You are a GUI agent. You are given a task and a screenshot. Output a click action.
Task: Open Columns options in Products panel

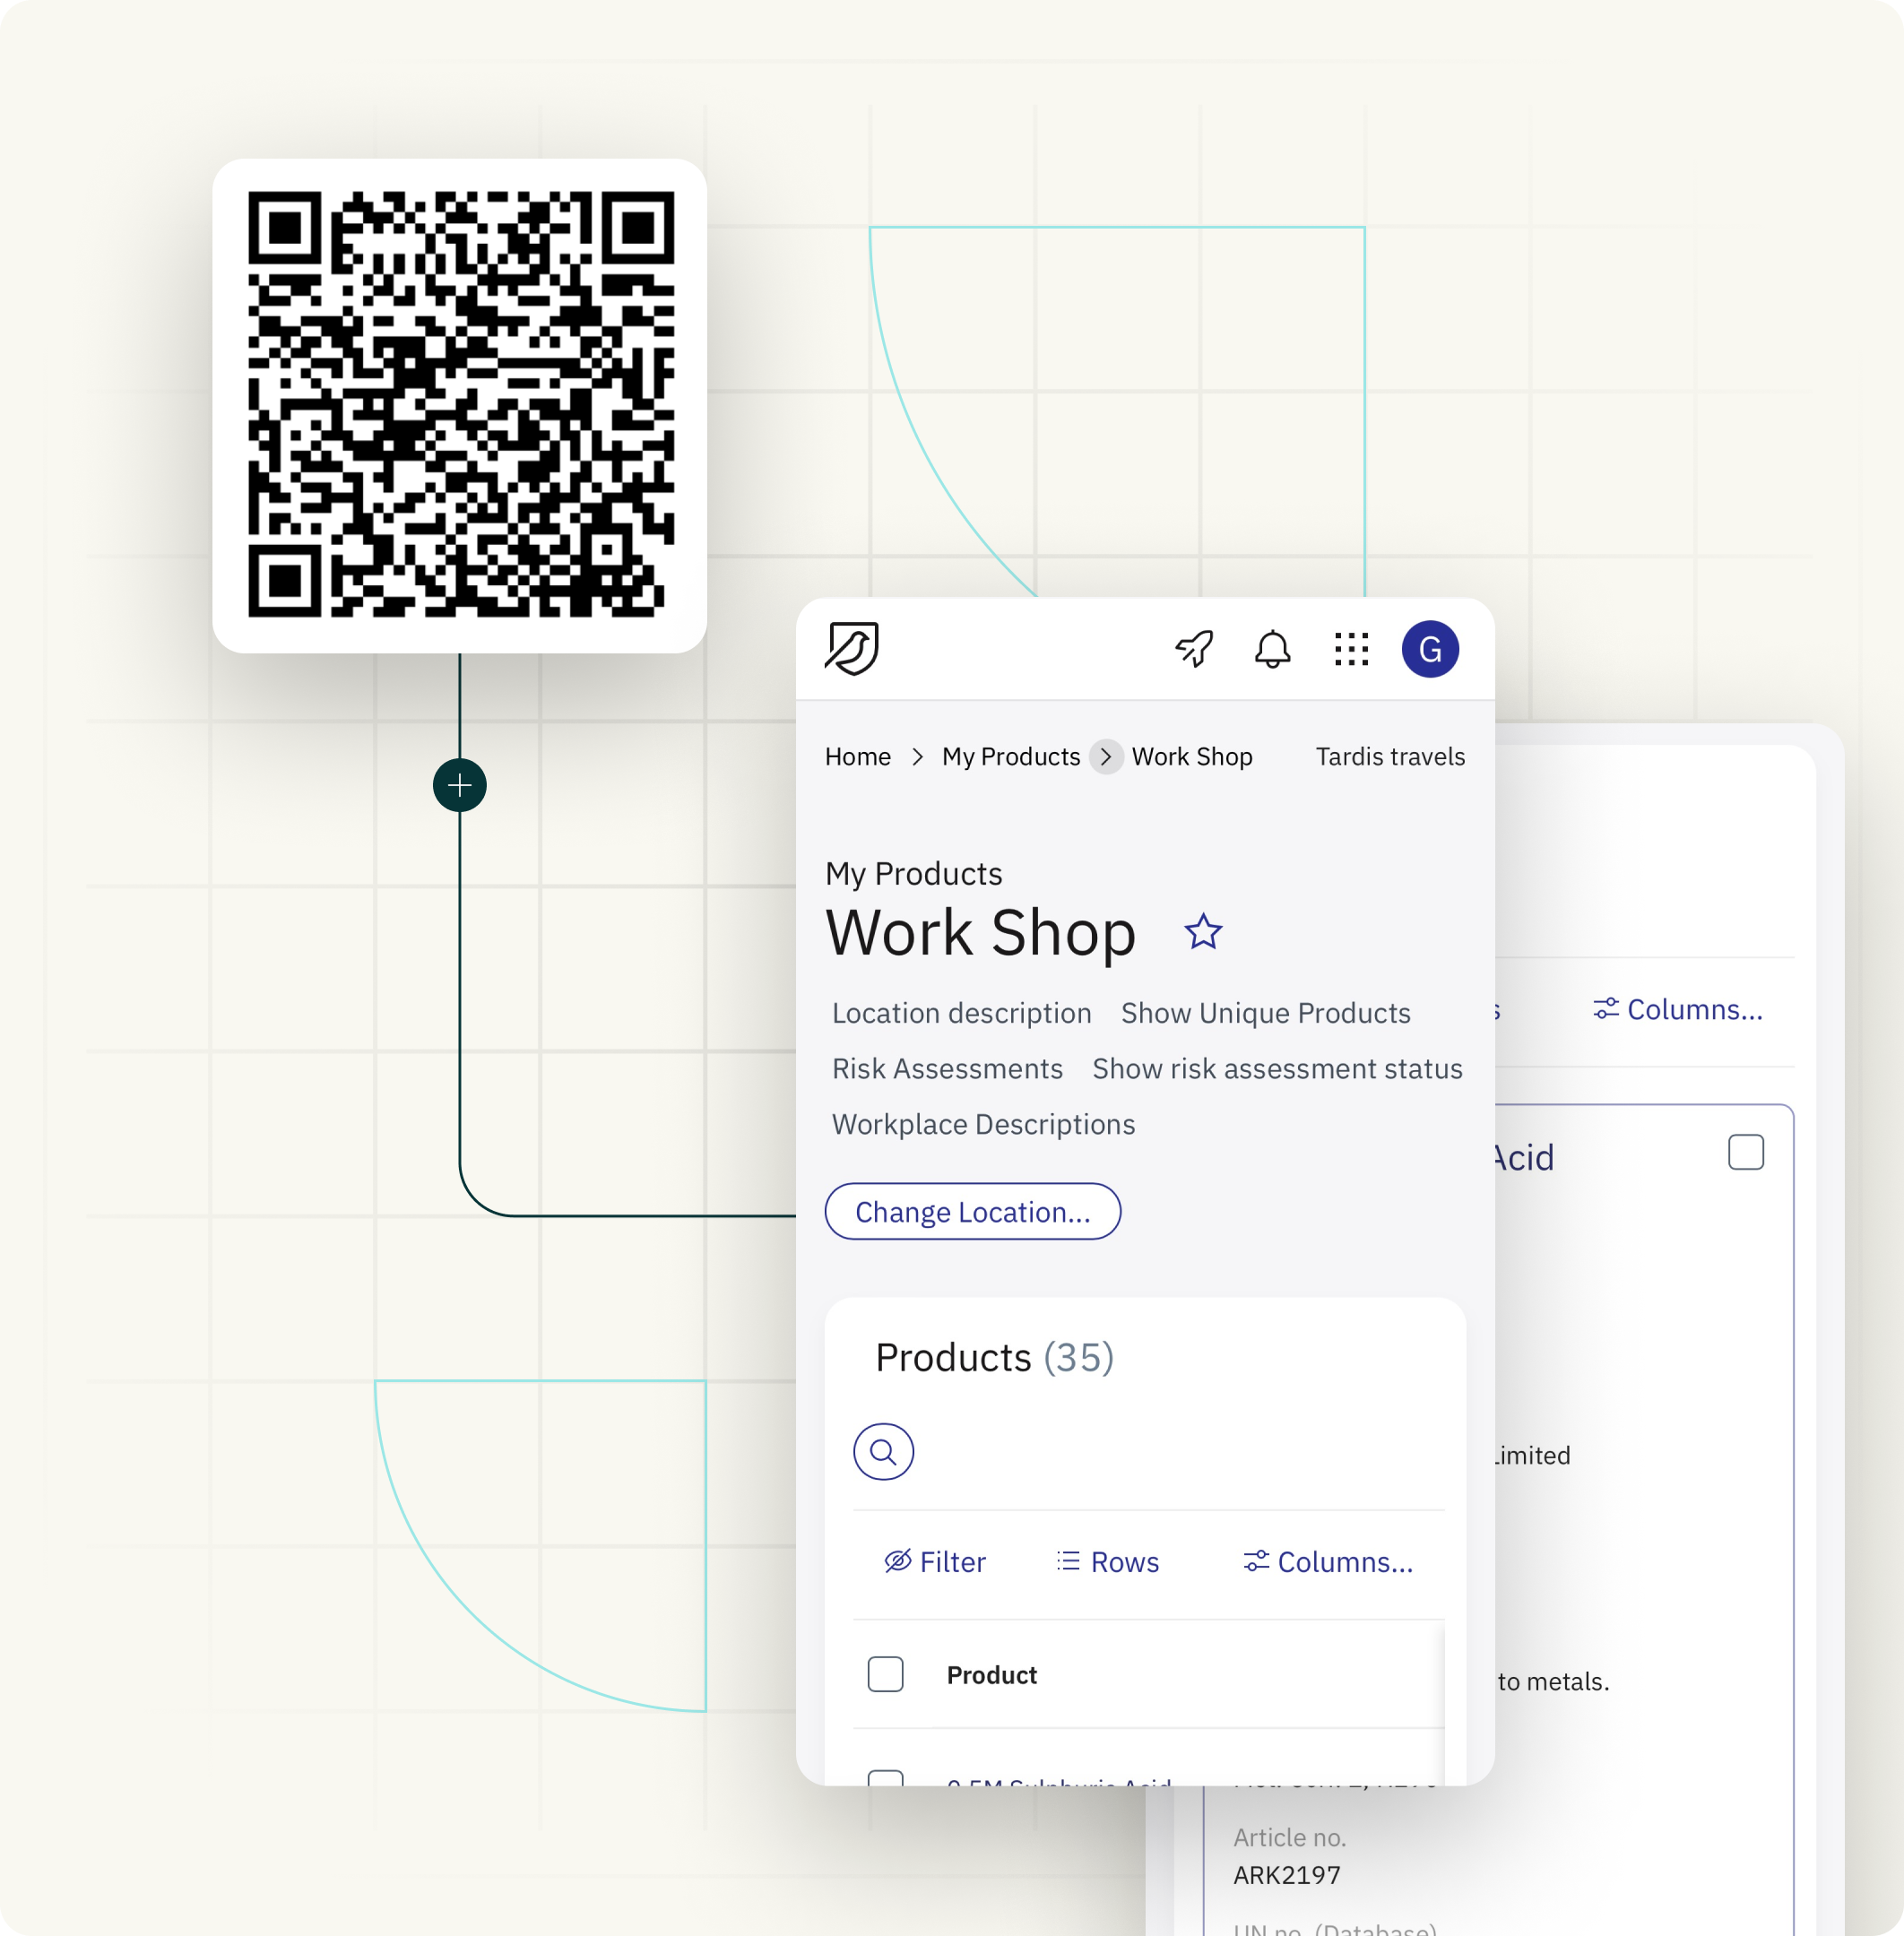(1328, 1562)
